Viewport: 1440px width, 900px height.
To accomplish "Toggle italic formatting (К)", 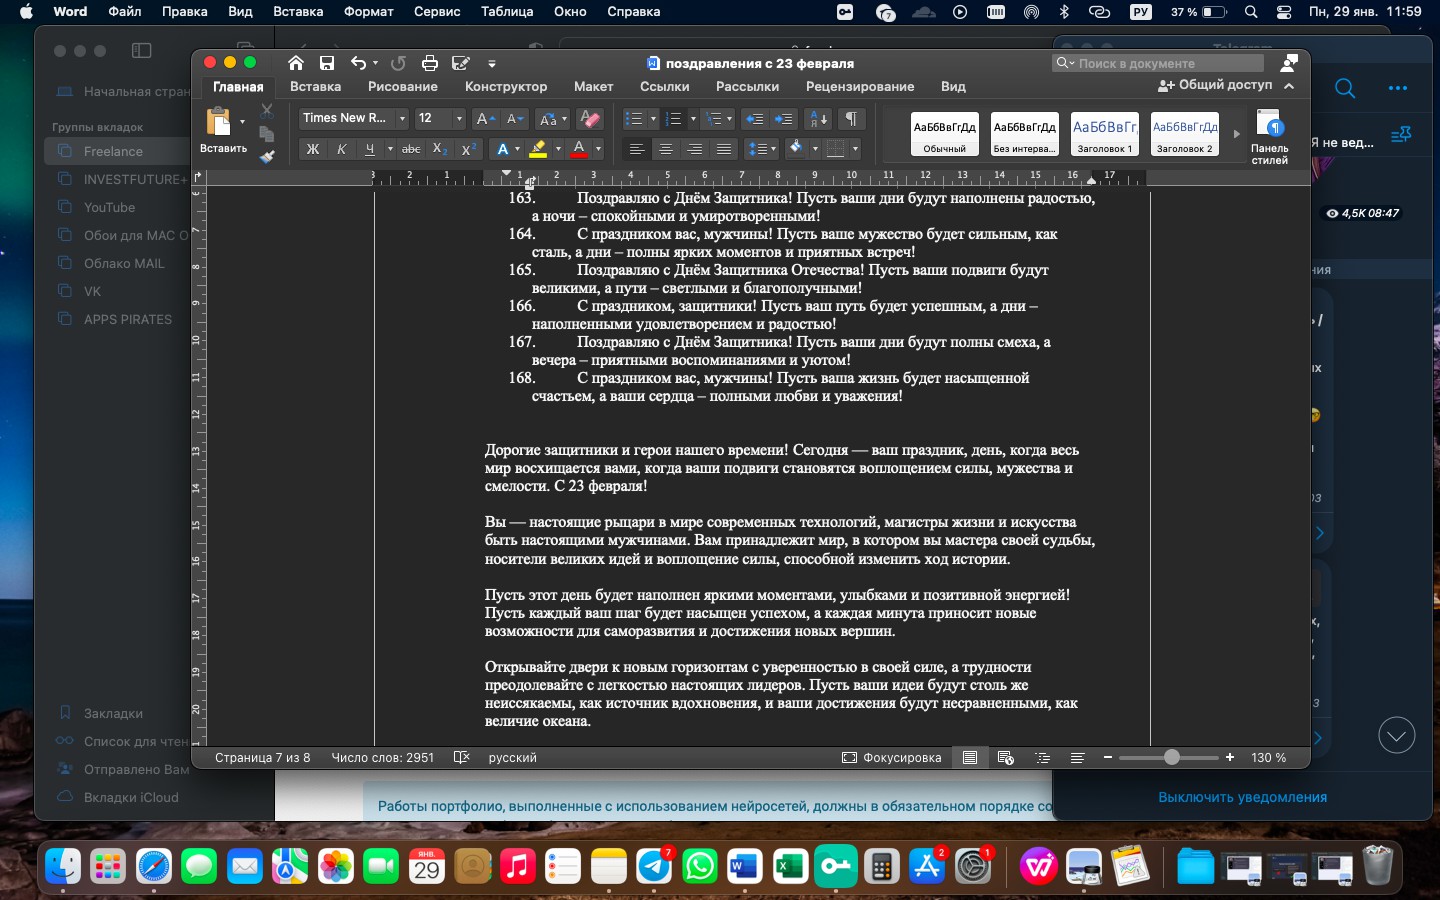I will (x=341, y=149).
